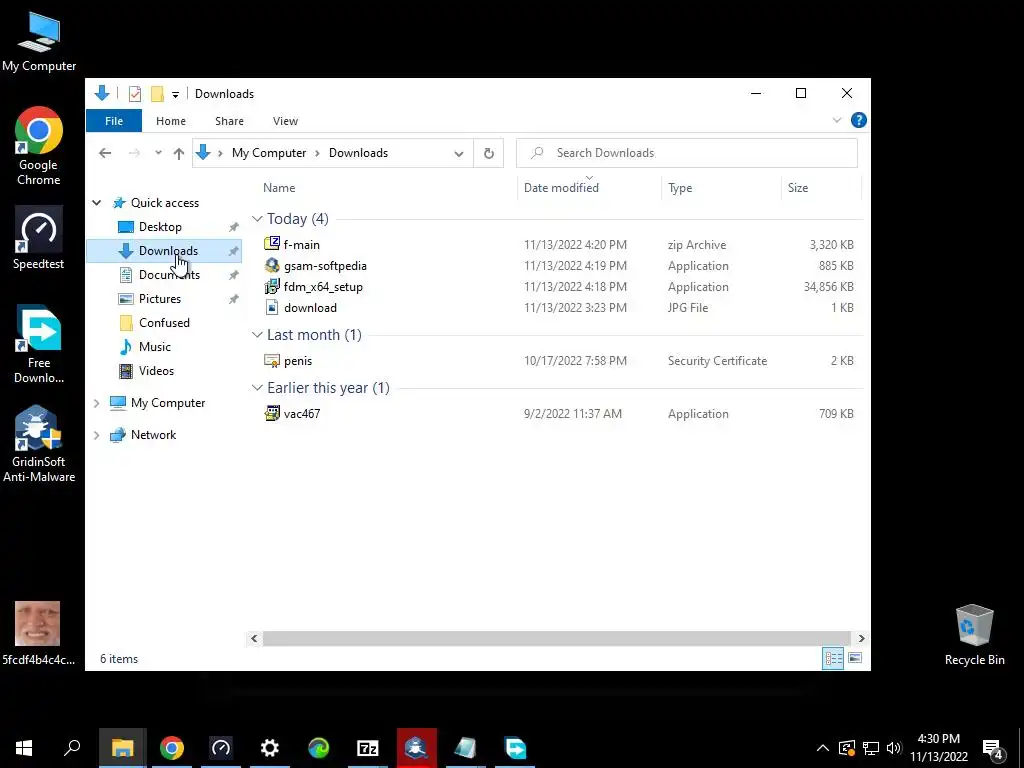Open taskbar search magnifier

tap(72, 748)
